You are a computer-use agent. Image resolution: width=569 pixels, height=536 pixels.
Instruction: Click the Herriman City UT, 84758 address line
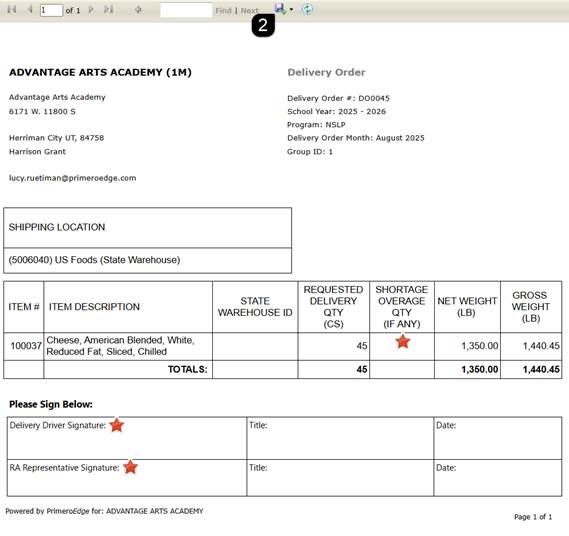point(57,138)
